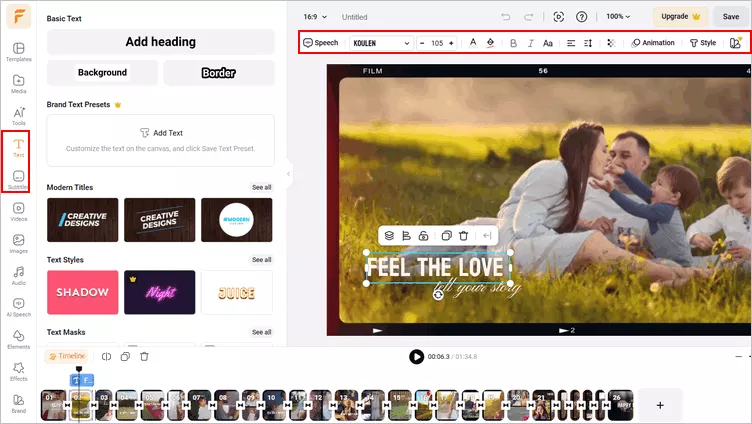Image resolution: width=752 pixels, height=424 pixels.
Task: Apply the SHADOW text style
Action: click(82, 292)
